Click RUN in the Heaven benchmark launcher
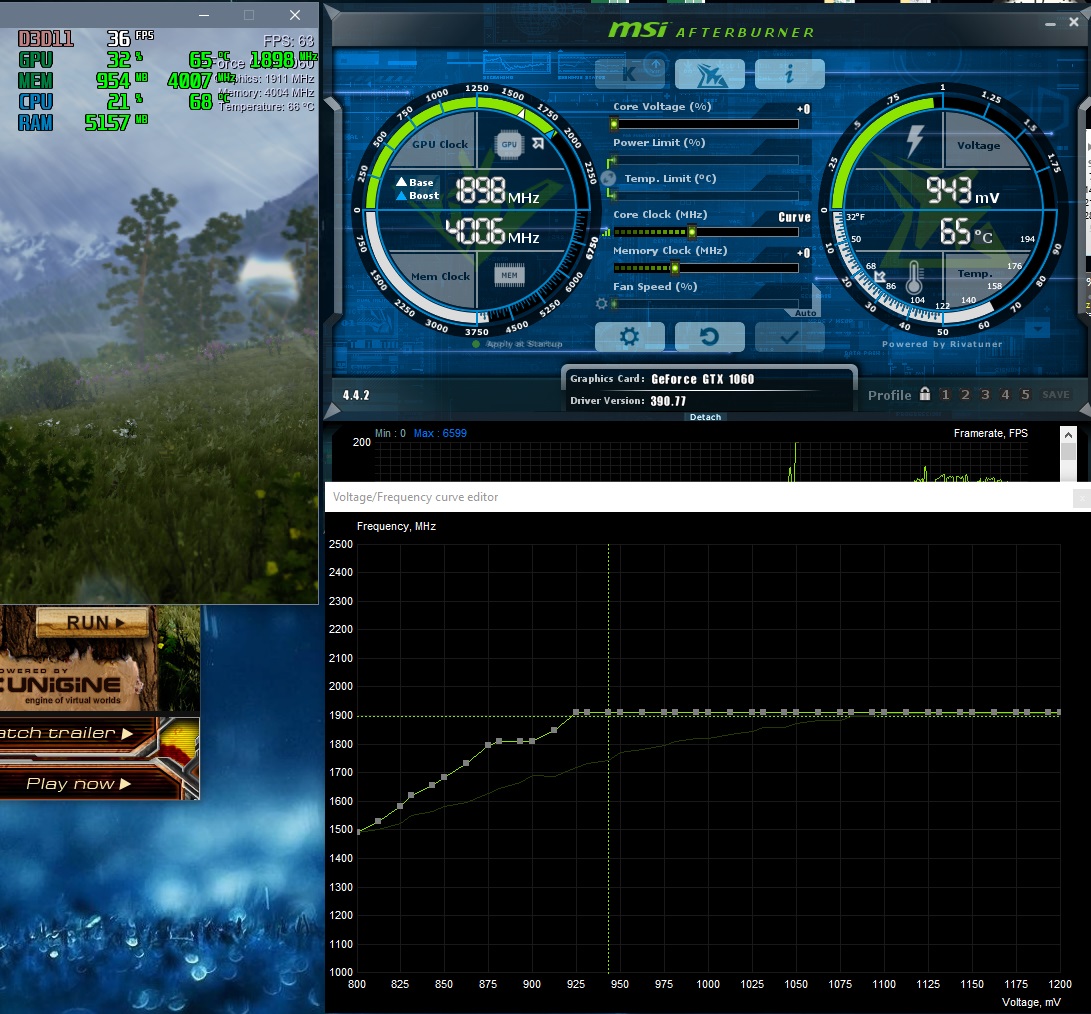1091x1014 pixels. pyautogui.click(x=93, y=623)
